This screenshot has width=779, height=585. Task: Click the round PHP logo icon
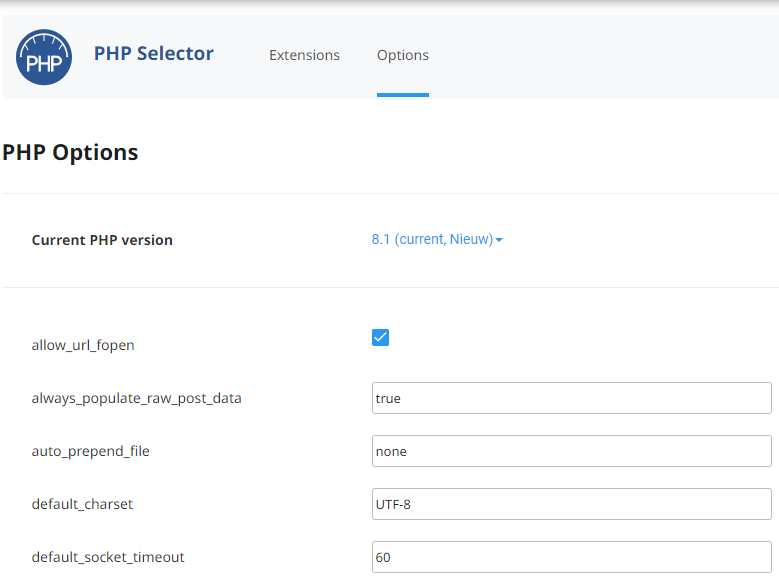tap(44, 57)
